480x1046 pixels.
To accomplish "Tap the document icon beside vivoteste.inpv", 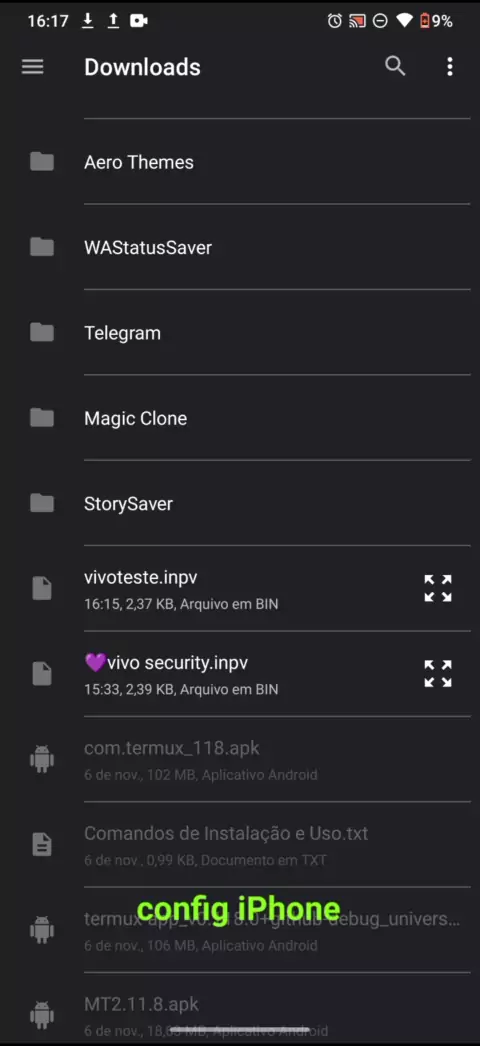I will [42, 588].
